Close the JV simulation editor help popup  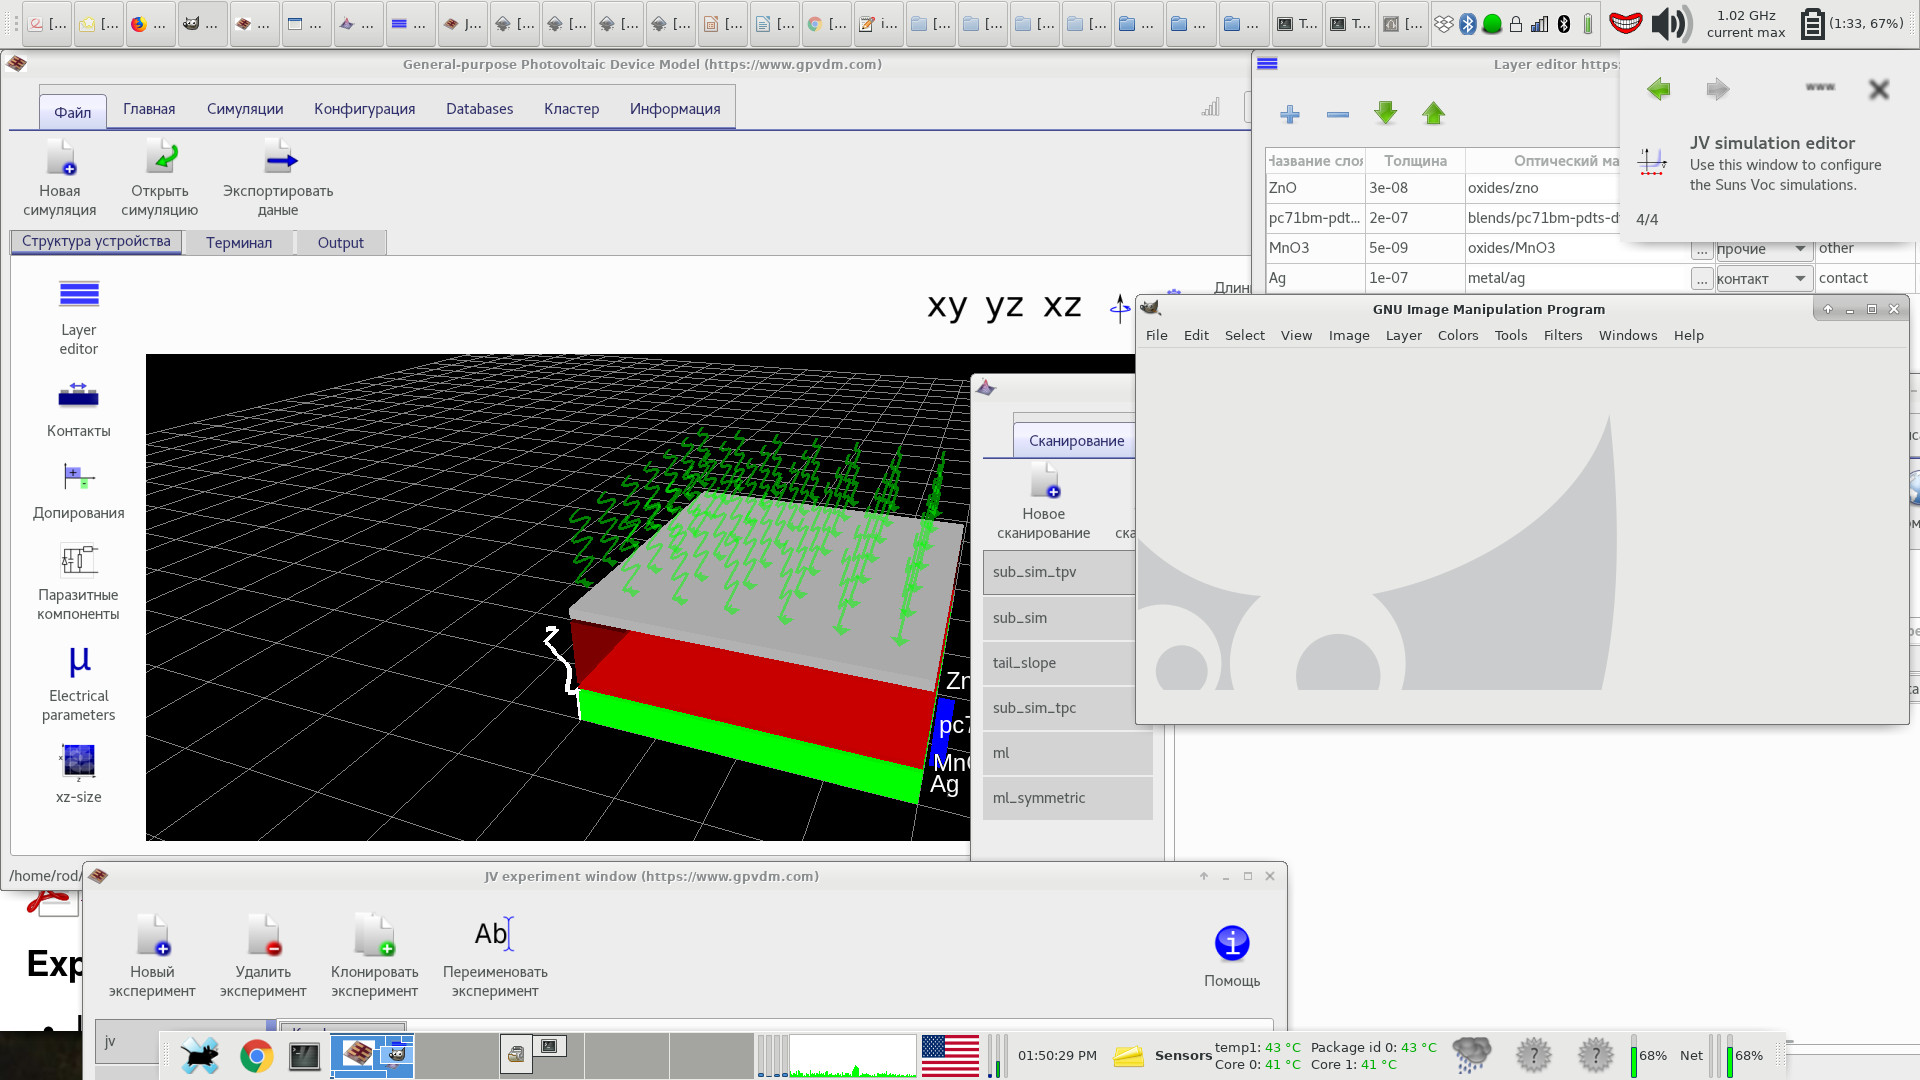tap(1879, 90)
